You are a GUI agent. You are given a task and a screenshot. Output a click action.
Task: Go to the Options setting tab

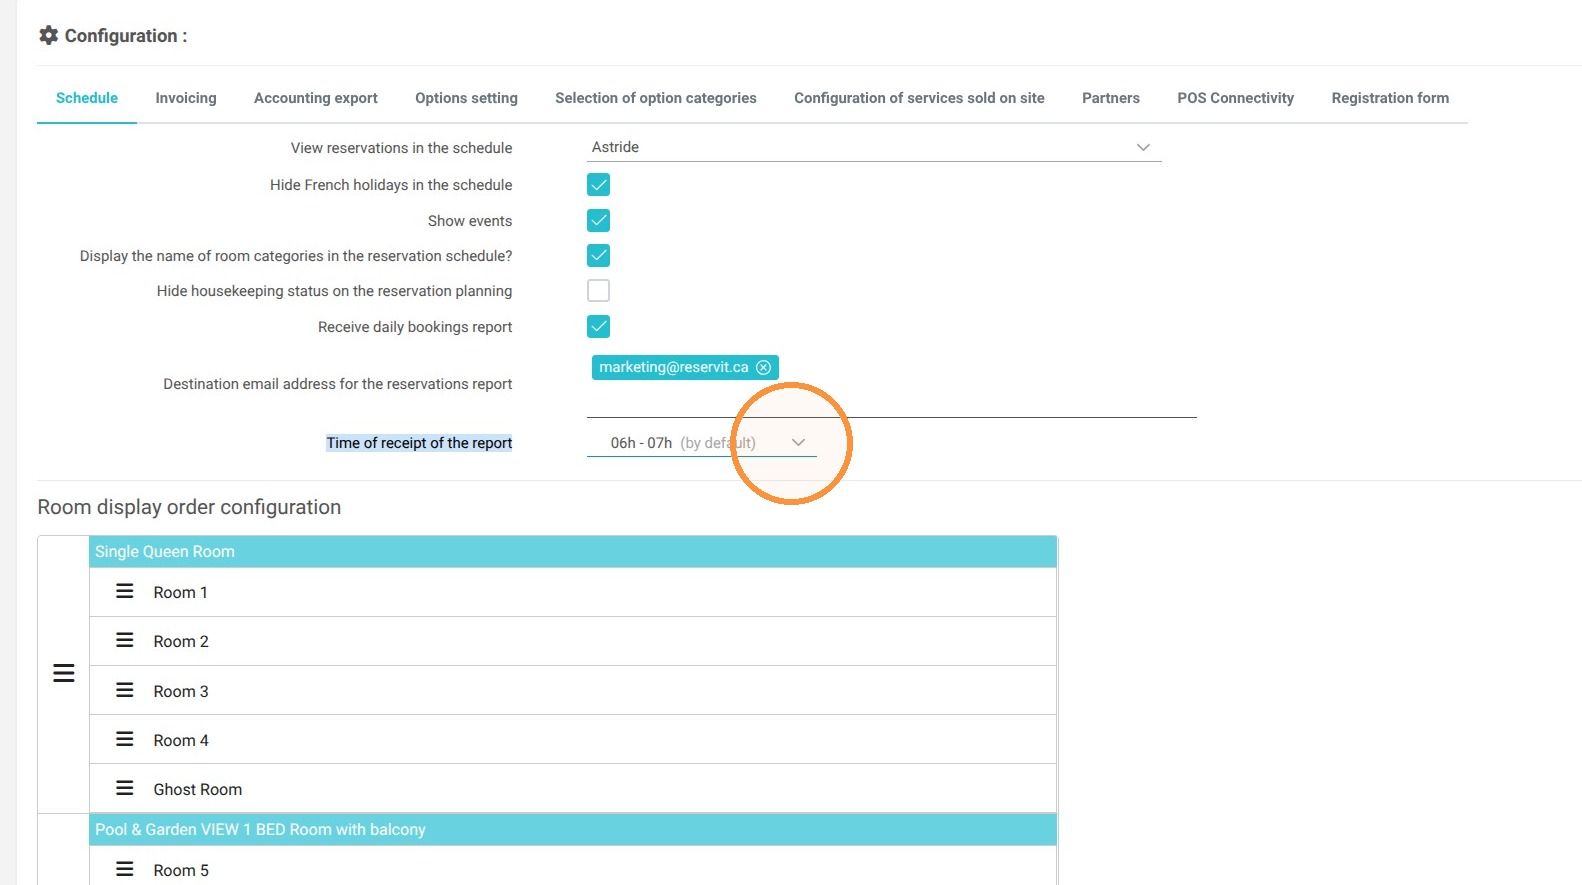pyautogui.click(x=467, y=98)
